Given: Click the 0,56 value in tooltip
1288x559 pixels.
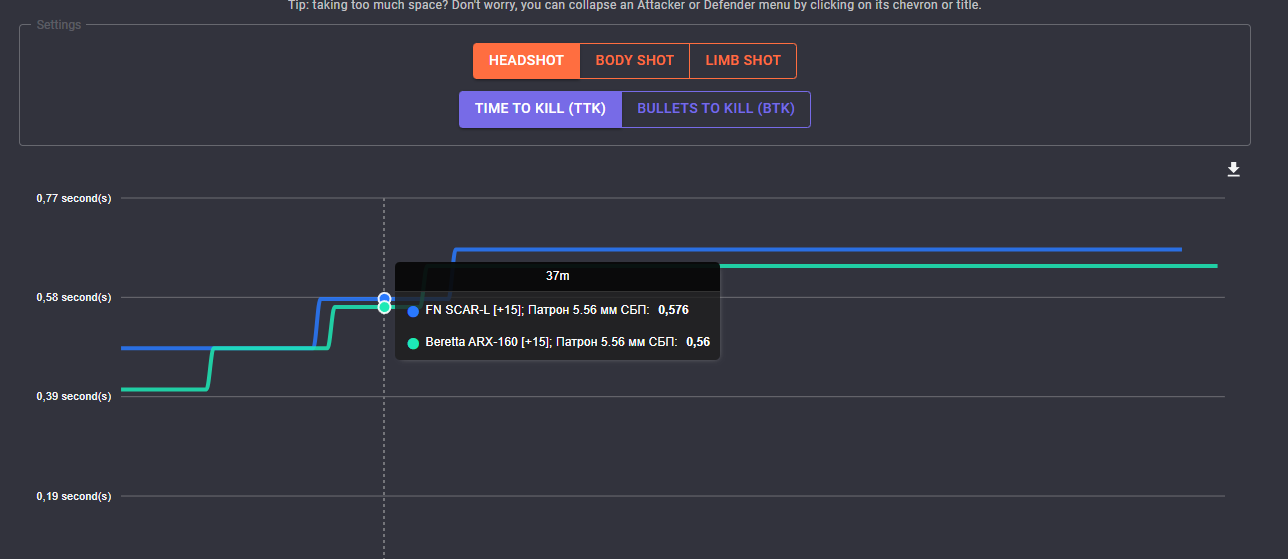Looking at the screenshot, I should point(698,342).
